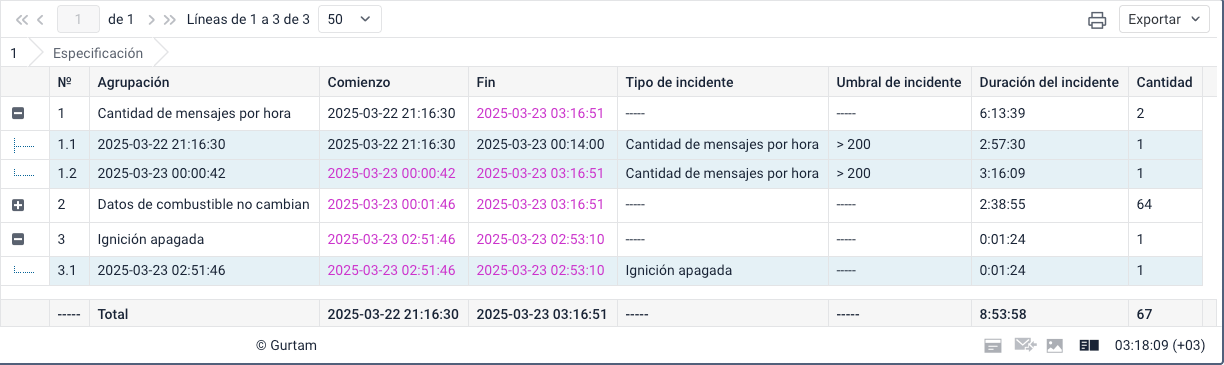Screen dimensions: 1224x365
Task: Open the Gurtam copyright link
Action: tap(287, 346)
